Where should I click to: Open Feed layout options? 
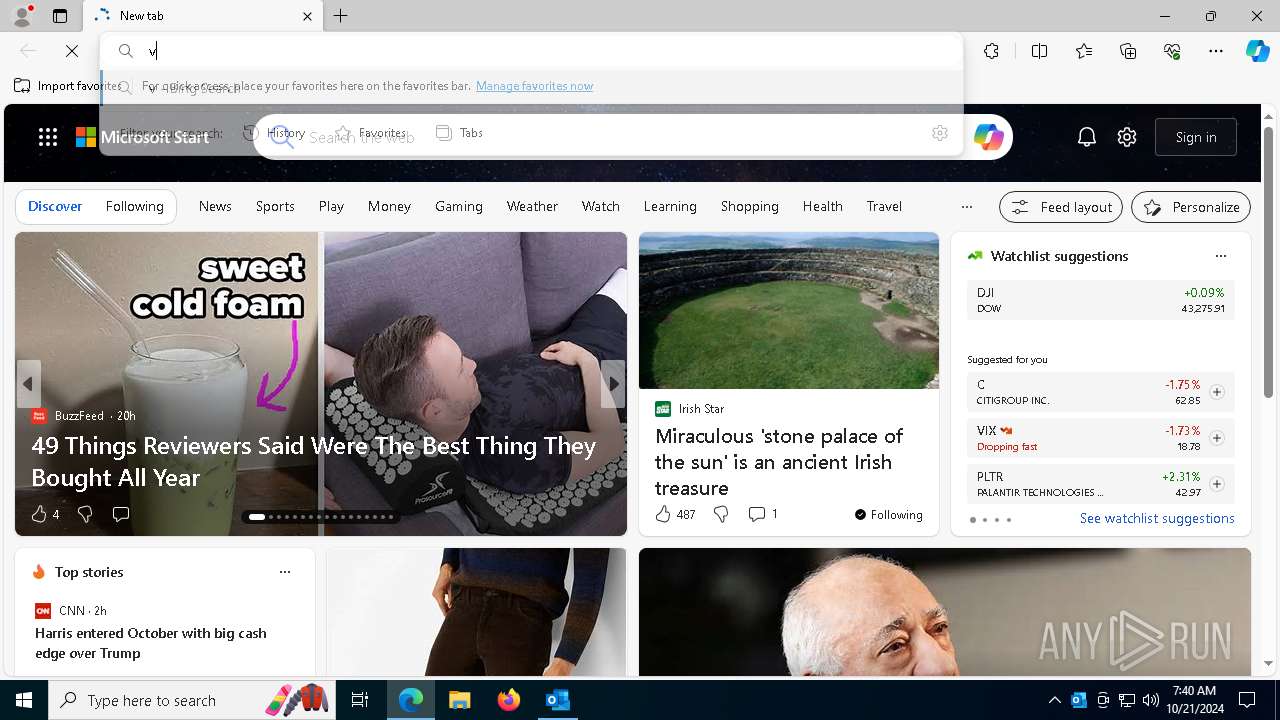tap(1061, 207)
